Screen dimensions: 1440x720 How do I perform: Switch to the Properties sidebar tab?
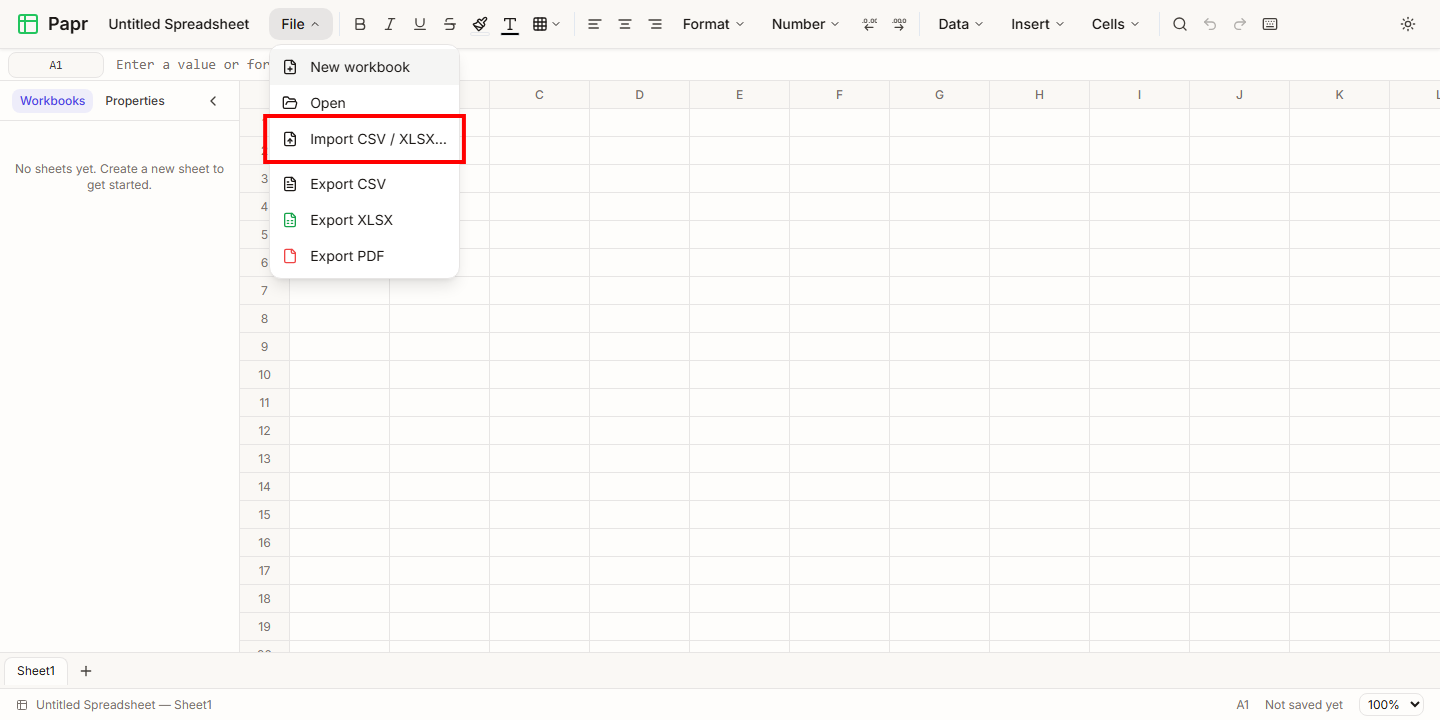pos(135,101)
